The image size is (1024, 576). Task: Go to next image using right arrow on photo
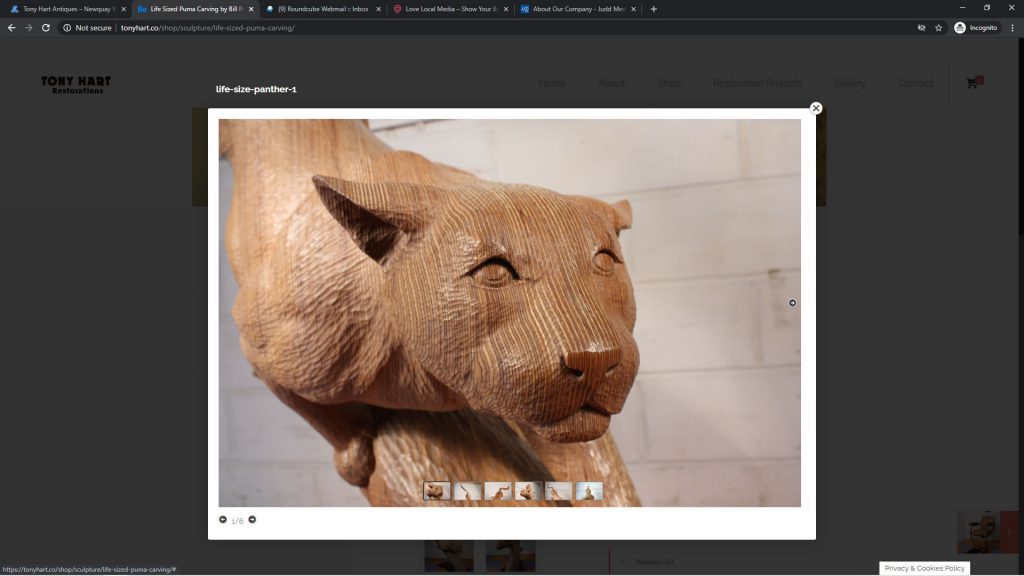[x=792, y=303]
